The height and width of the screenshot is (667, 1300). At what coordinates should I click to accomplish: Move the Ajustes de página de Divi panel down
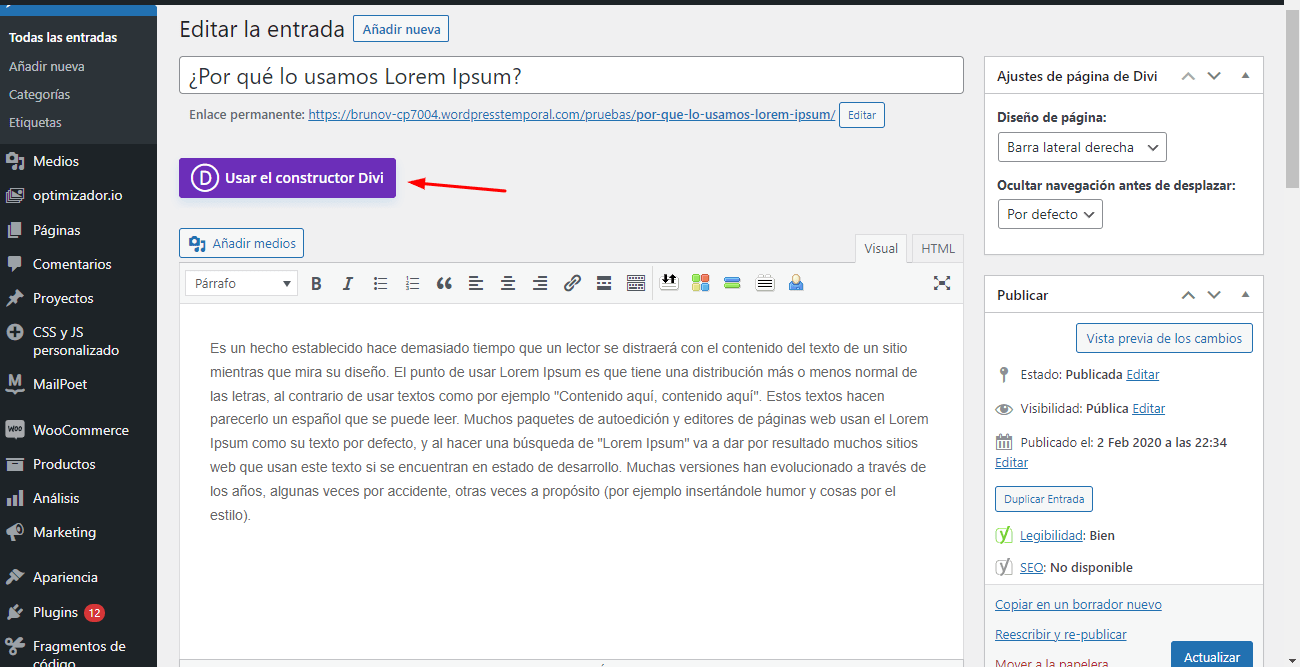1214,76
